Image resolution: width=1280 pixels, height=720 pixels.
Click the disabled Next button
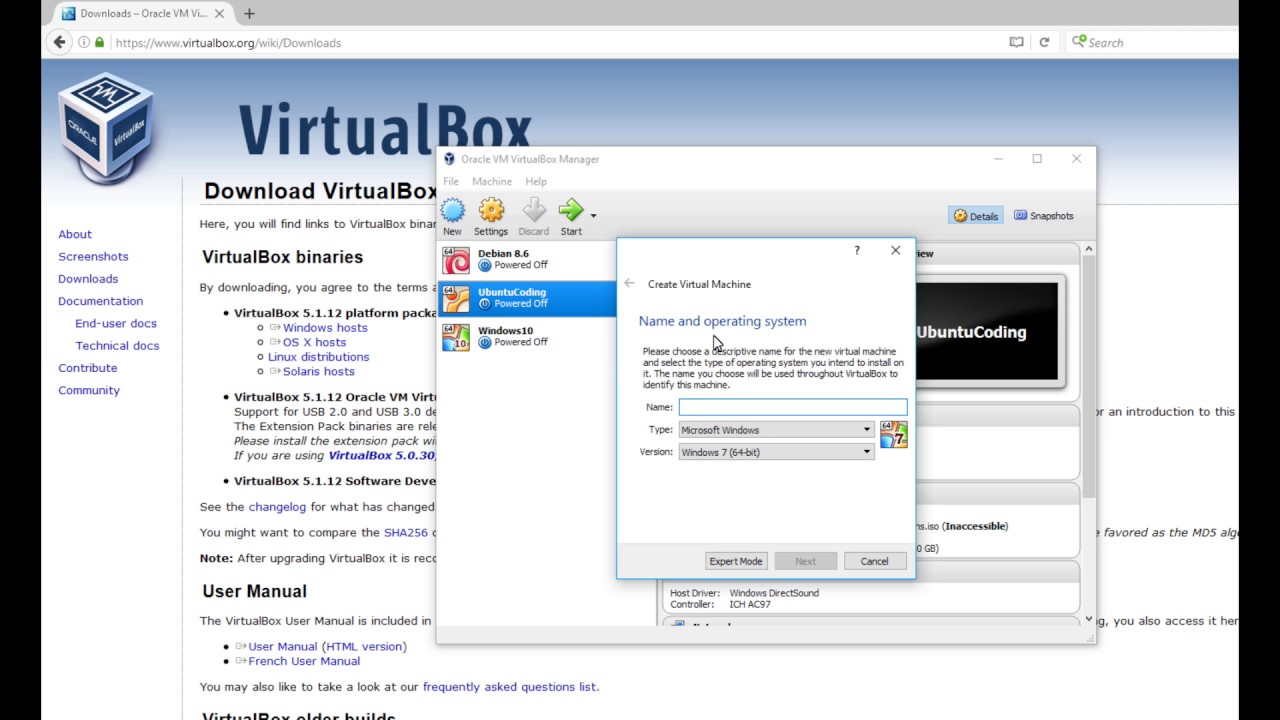point(805,561)
